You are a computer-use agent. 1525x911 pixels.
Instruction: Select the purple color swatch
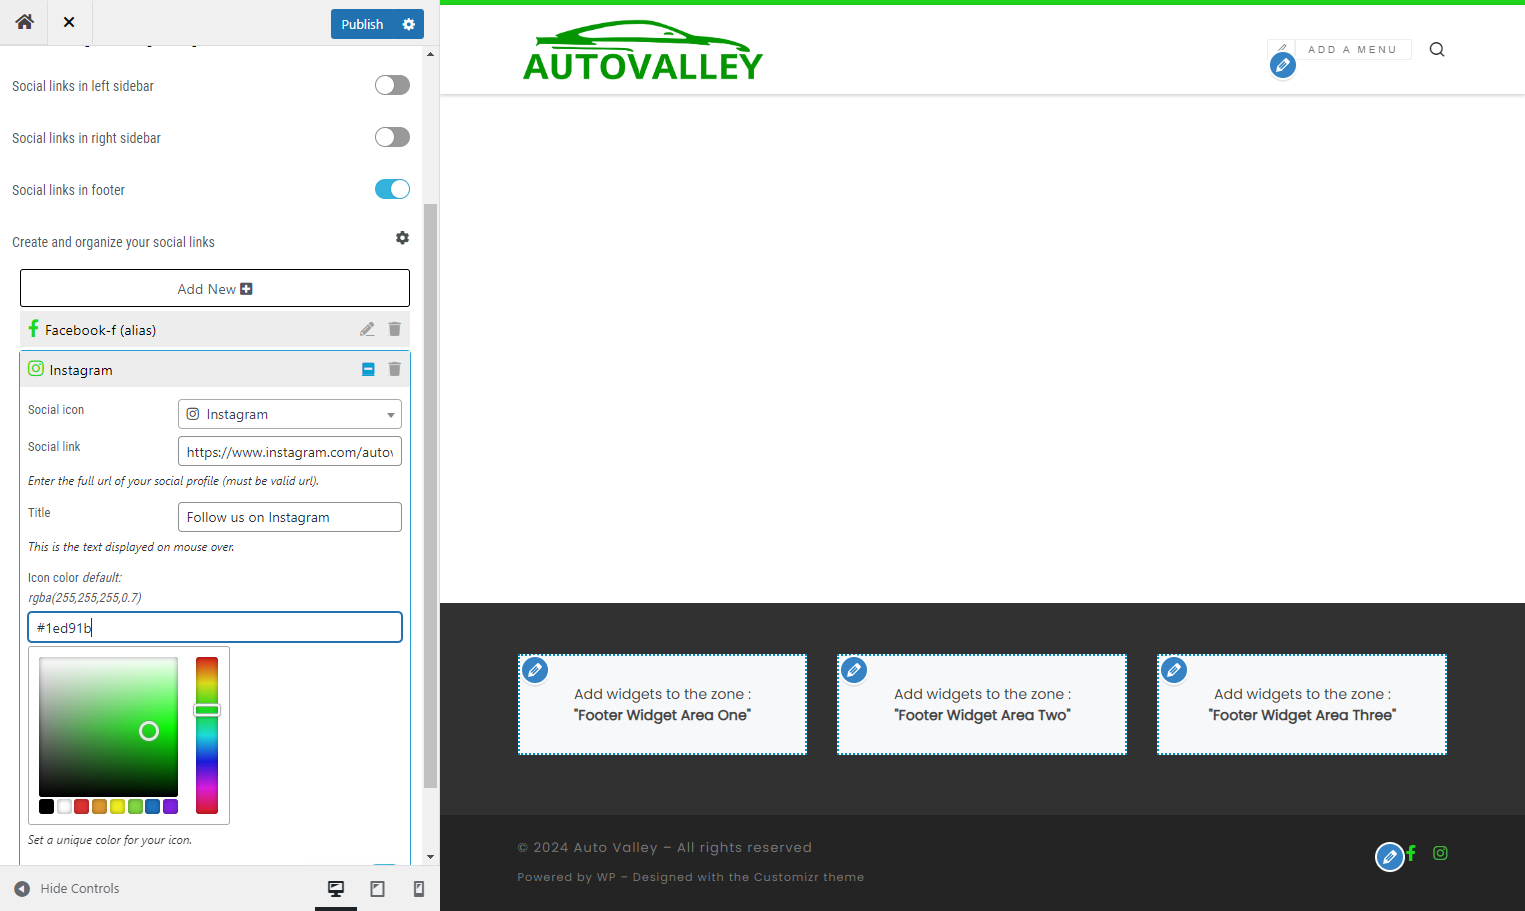(171, 806)
